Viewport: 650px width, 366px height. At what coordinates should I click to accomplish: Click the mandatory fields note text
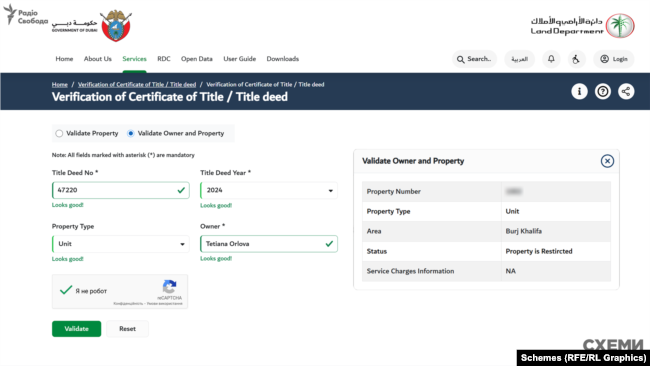[123, 155]
